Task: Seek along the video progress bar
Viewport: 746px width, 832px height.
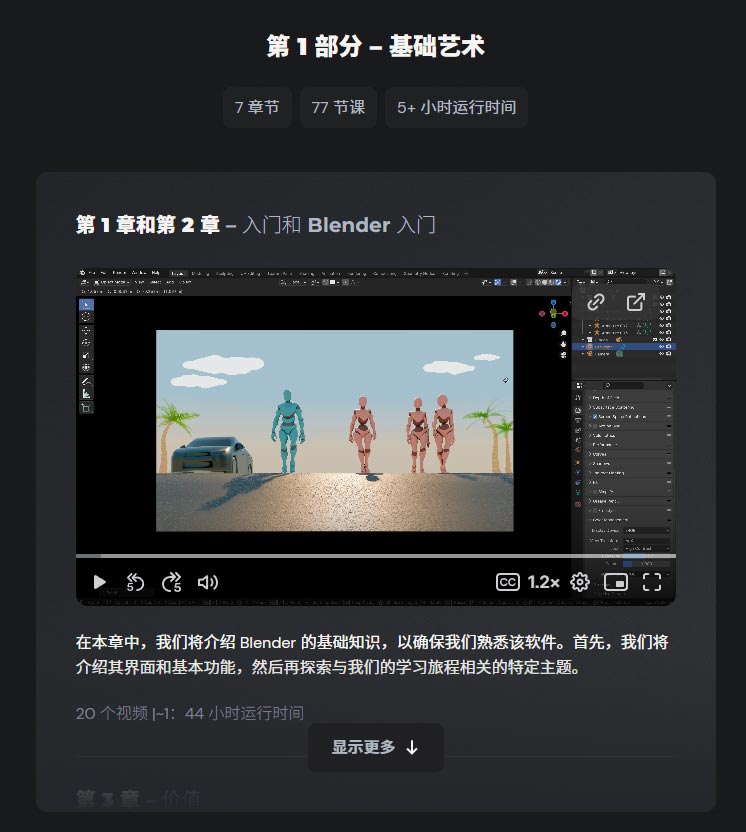Action: [x=376, y=556]
